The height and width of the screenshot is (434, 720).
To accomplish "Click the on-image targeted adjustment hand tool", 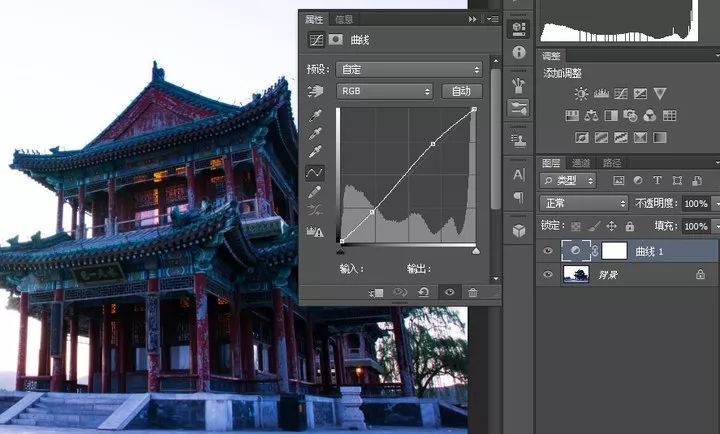I will point(316,91).
